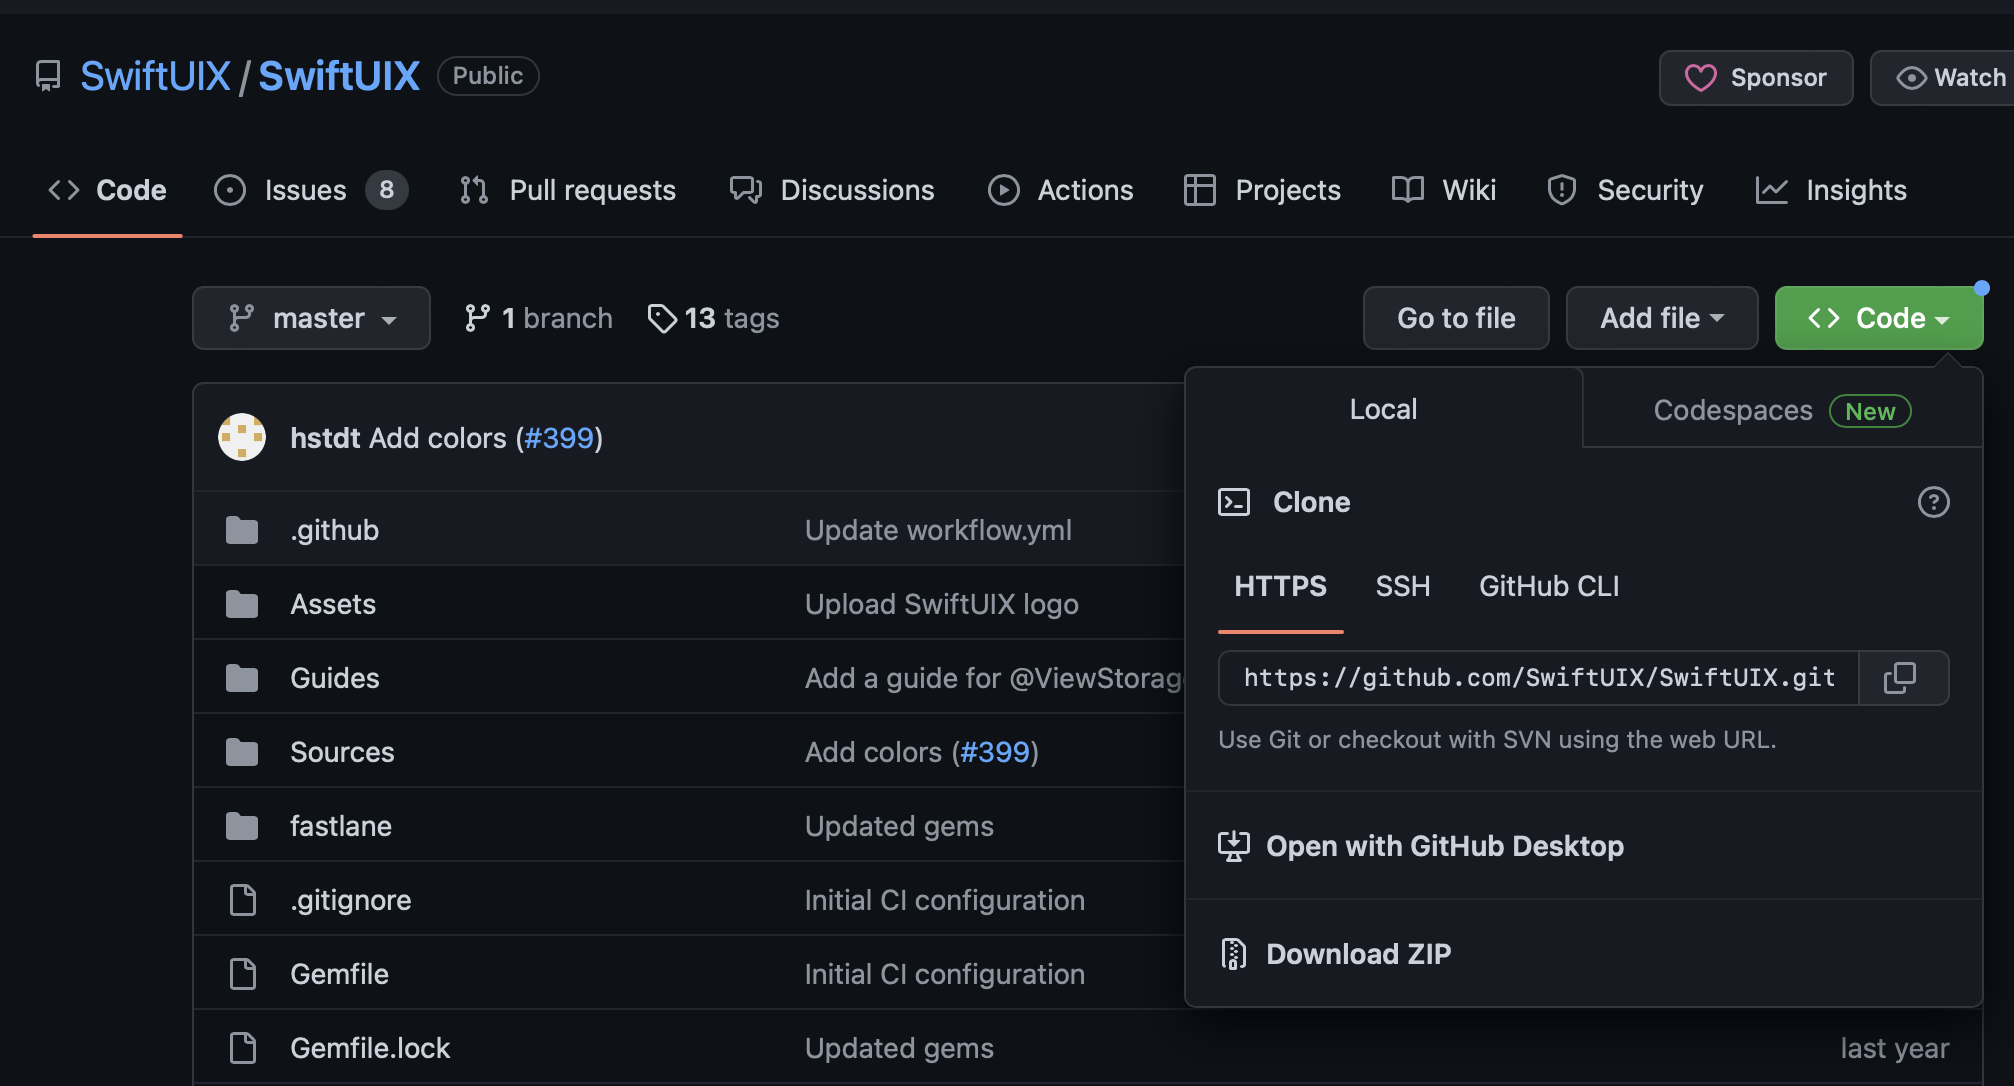Open the #399 pull request link

[559, 438]
